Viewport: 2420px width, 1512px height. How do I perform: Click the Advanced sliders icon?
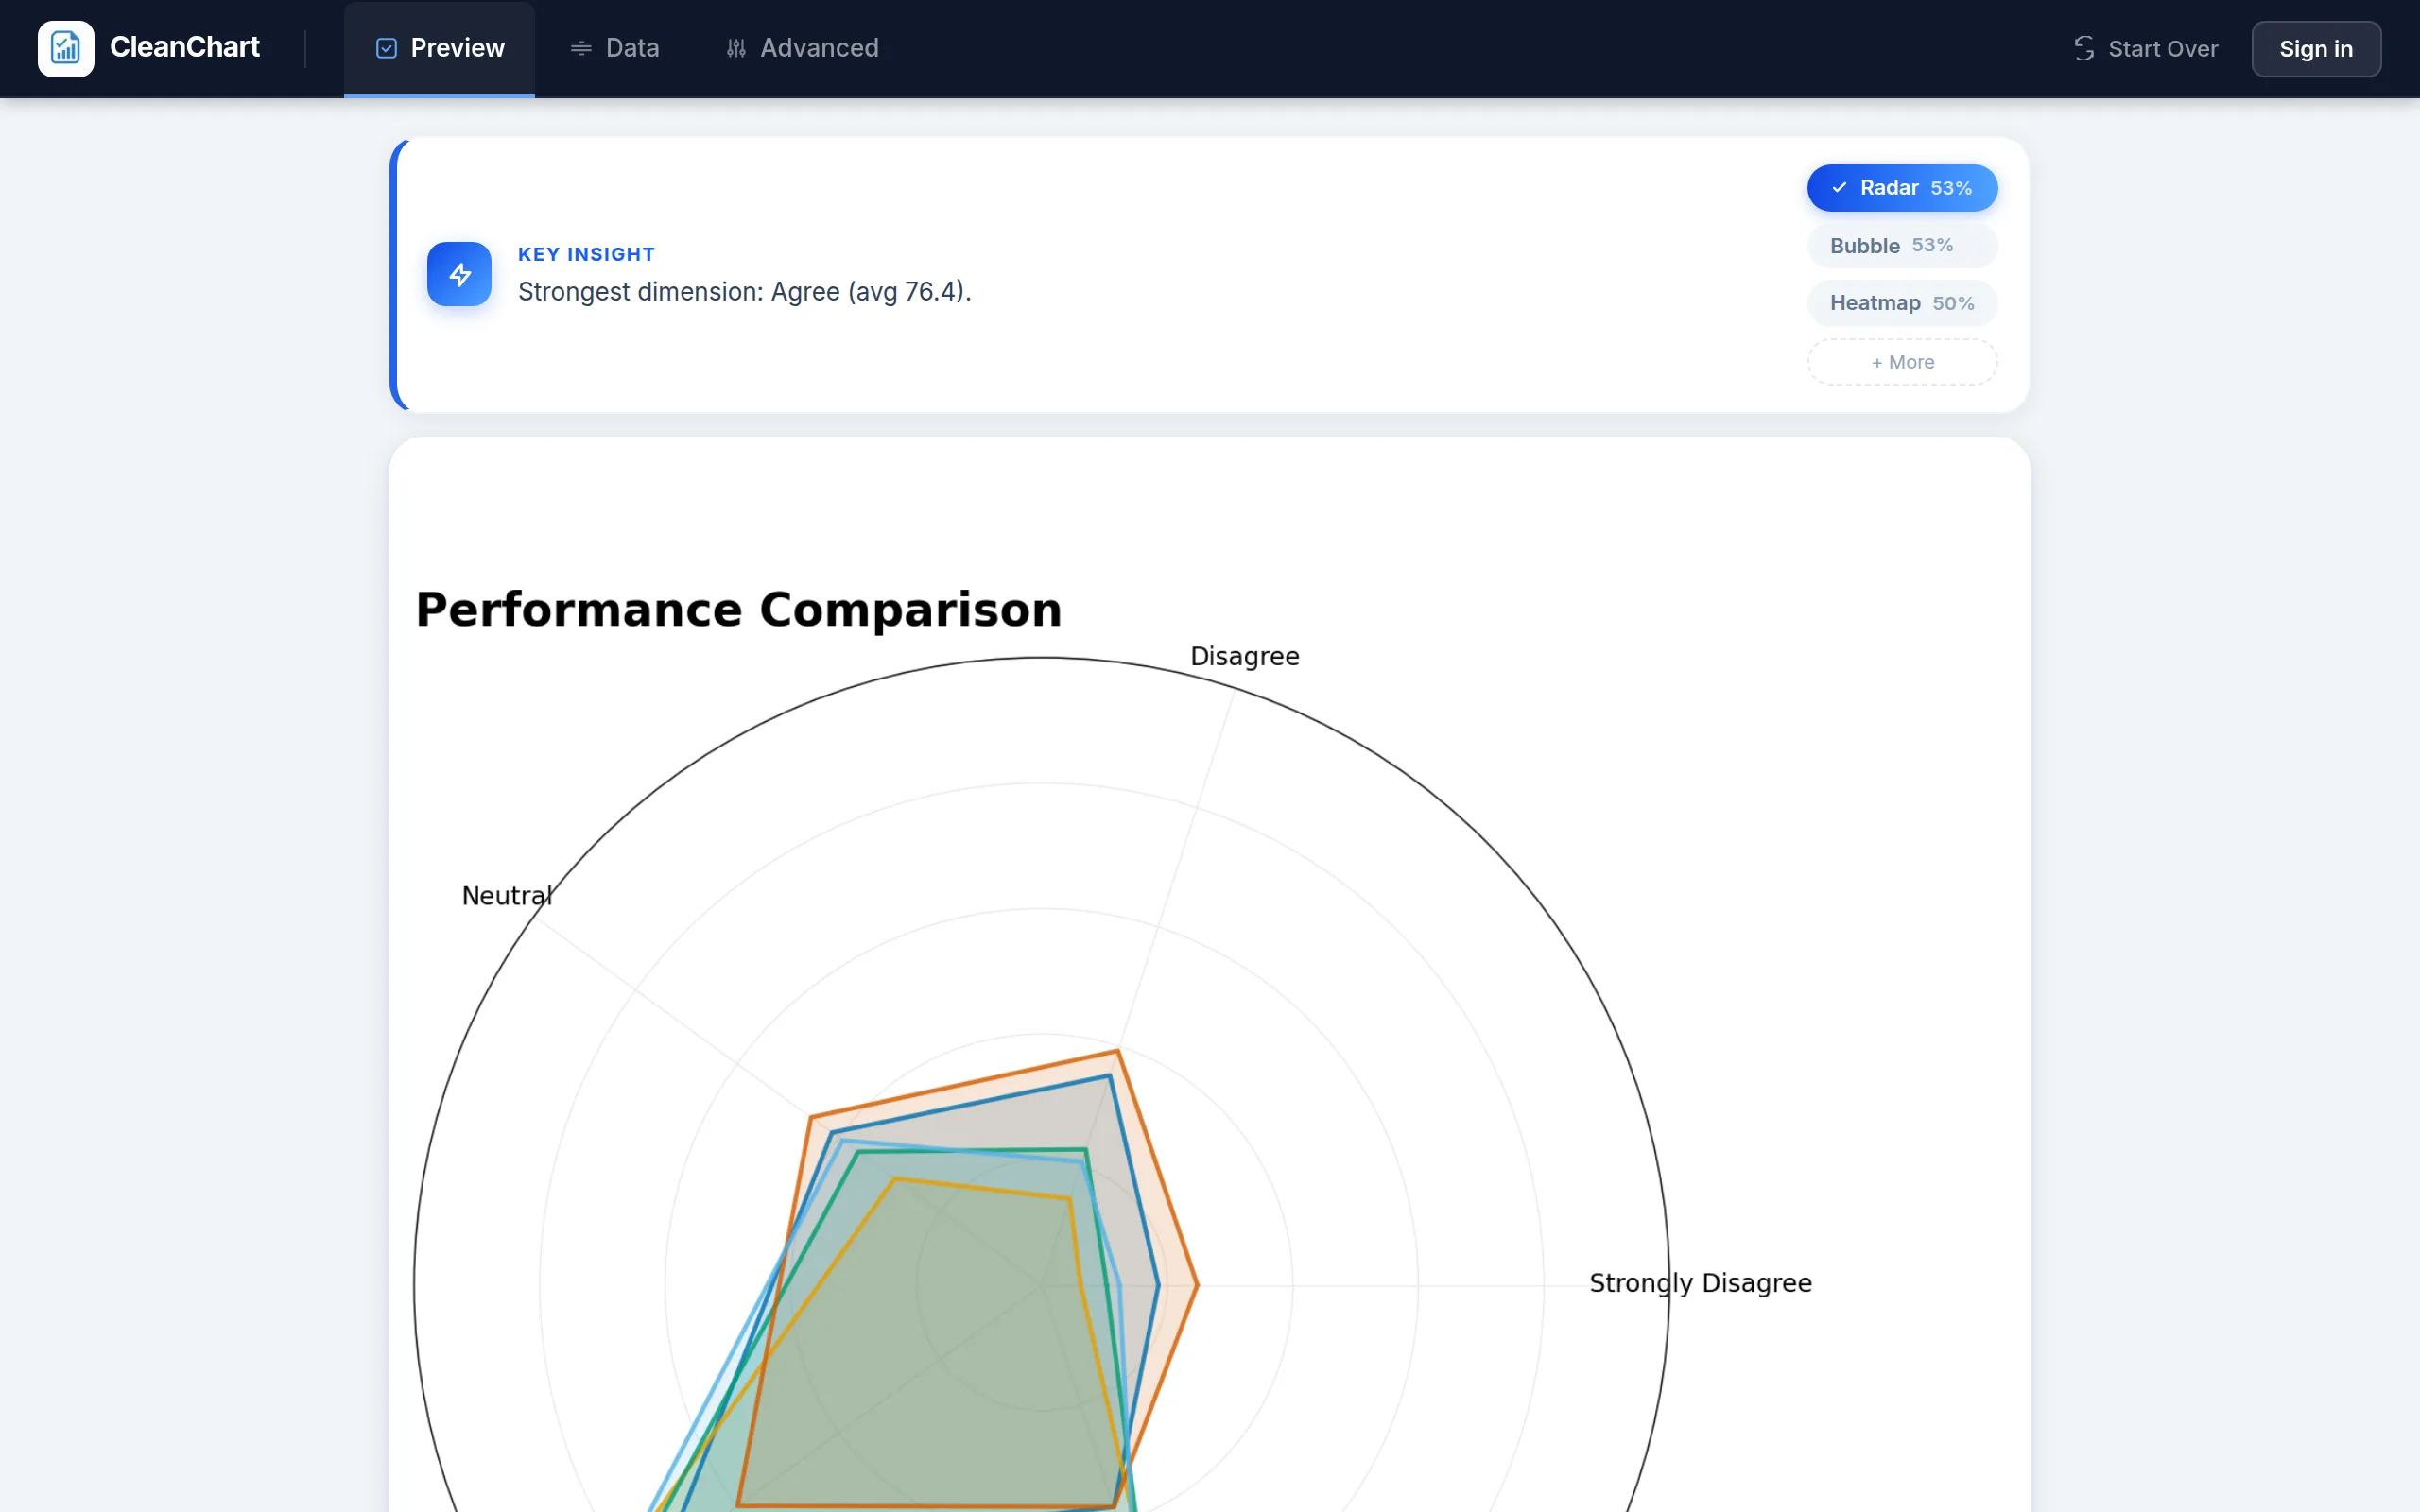pos(736,48)
